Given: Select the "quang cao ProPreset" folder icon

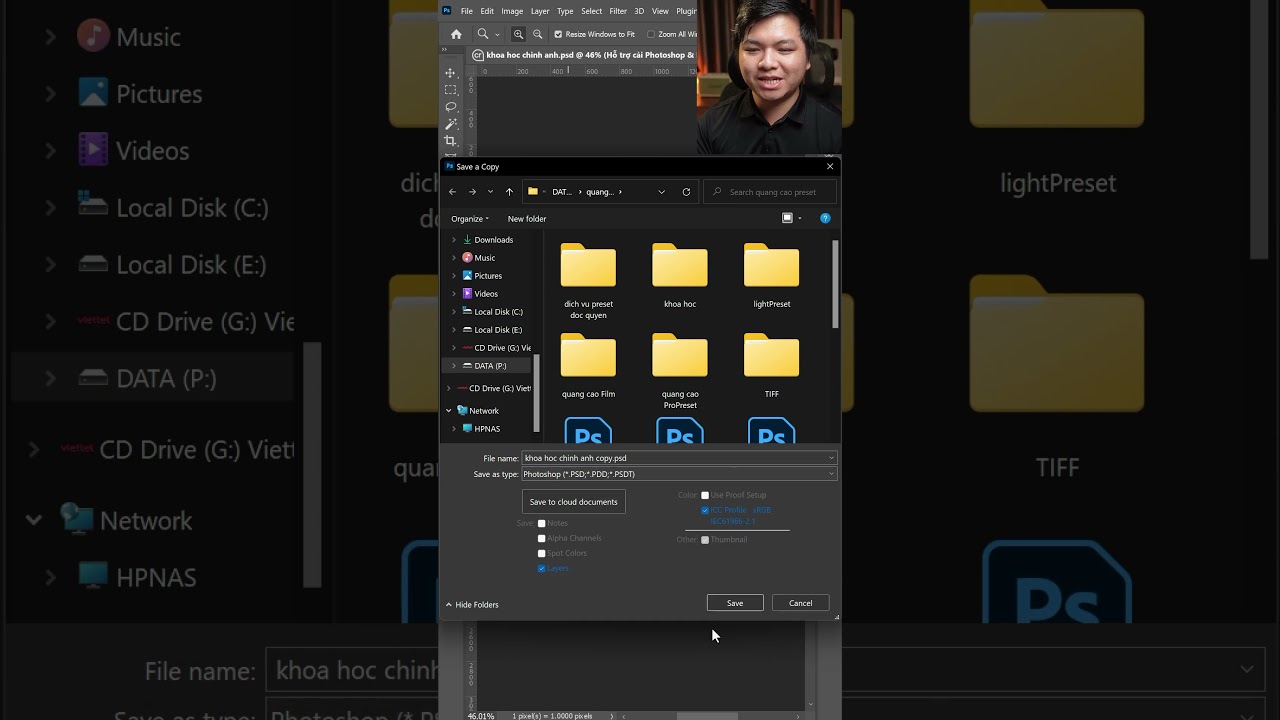Looking at the screenshot, I should click(680, 355).
